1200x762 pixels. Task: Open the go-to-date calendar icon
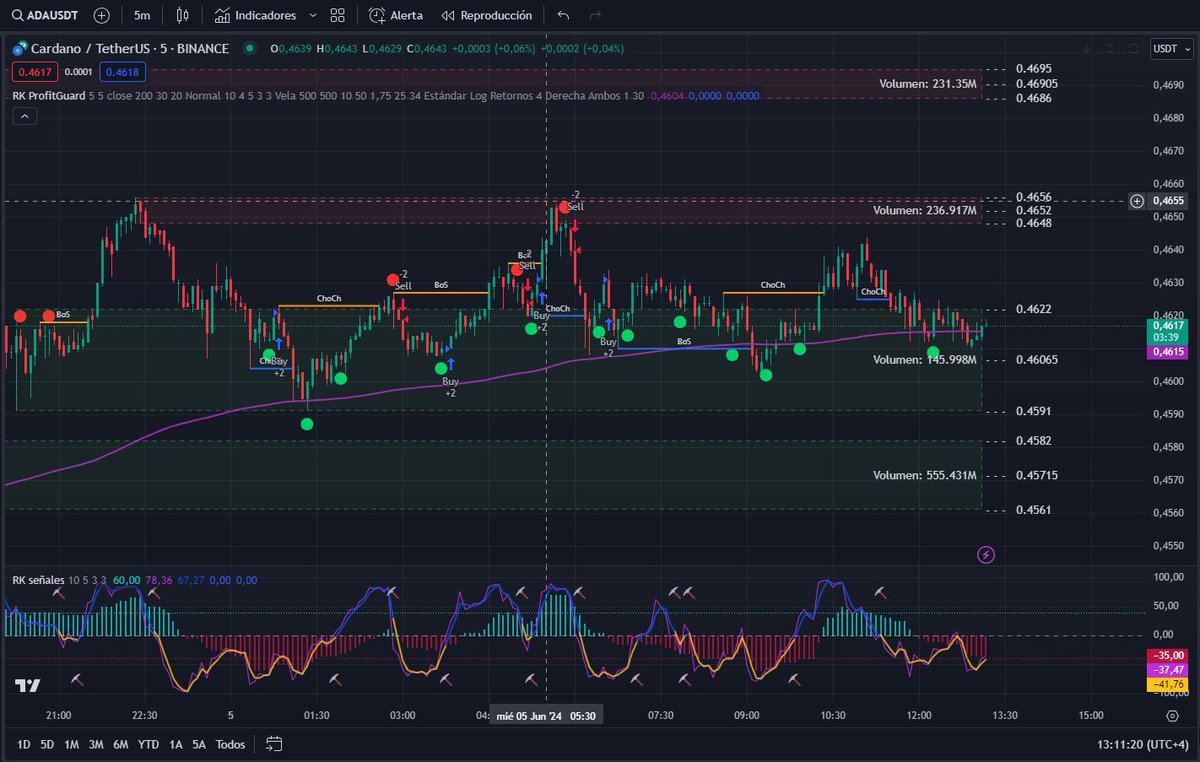tap(274, 744)
